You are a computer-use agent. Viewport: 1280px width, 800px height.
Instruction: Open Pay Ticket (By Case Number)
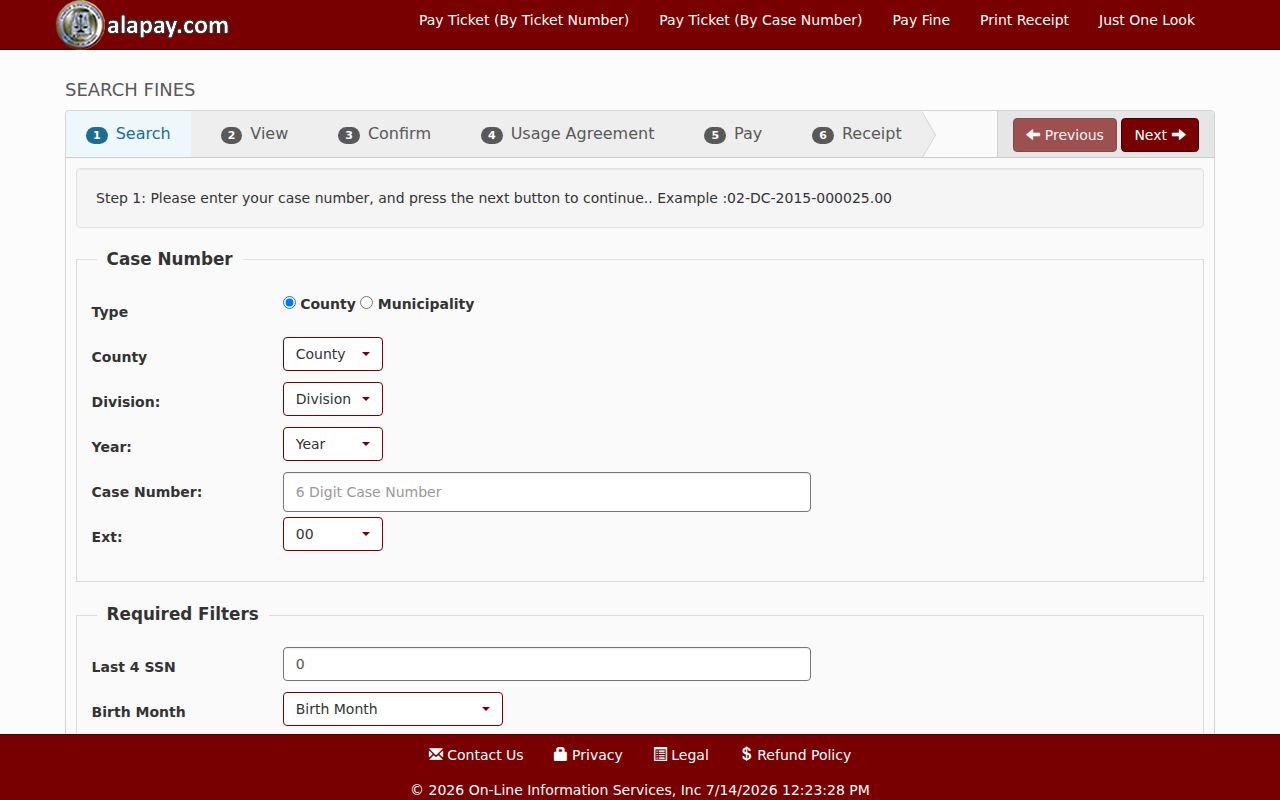pos(761,20)
